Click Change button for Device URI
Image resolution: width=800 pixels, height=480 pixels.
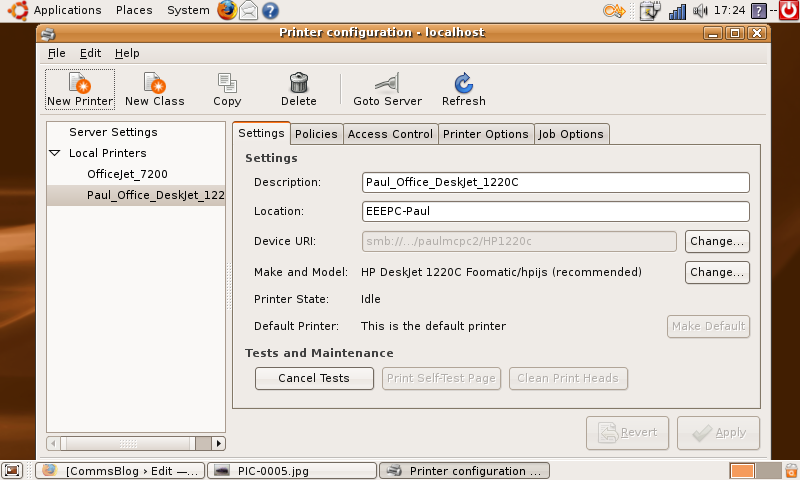[x=717, y=241]
